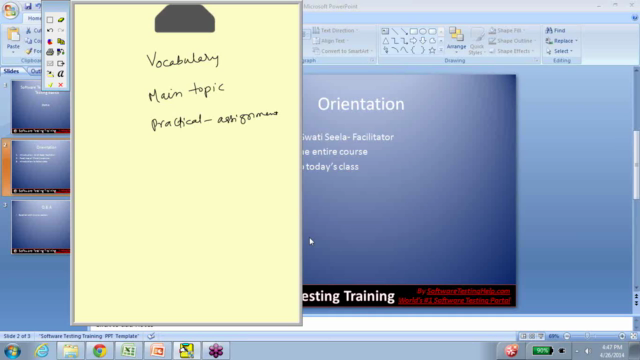Open Drawing group dialog launcher
The width and height of the screenshot is (640, 360).
(x=536, y=60)
